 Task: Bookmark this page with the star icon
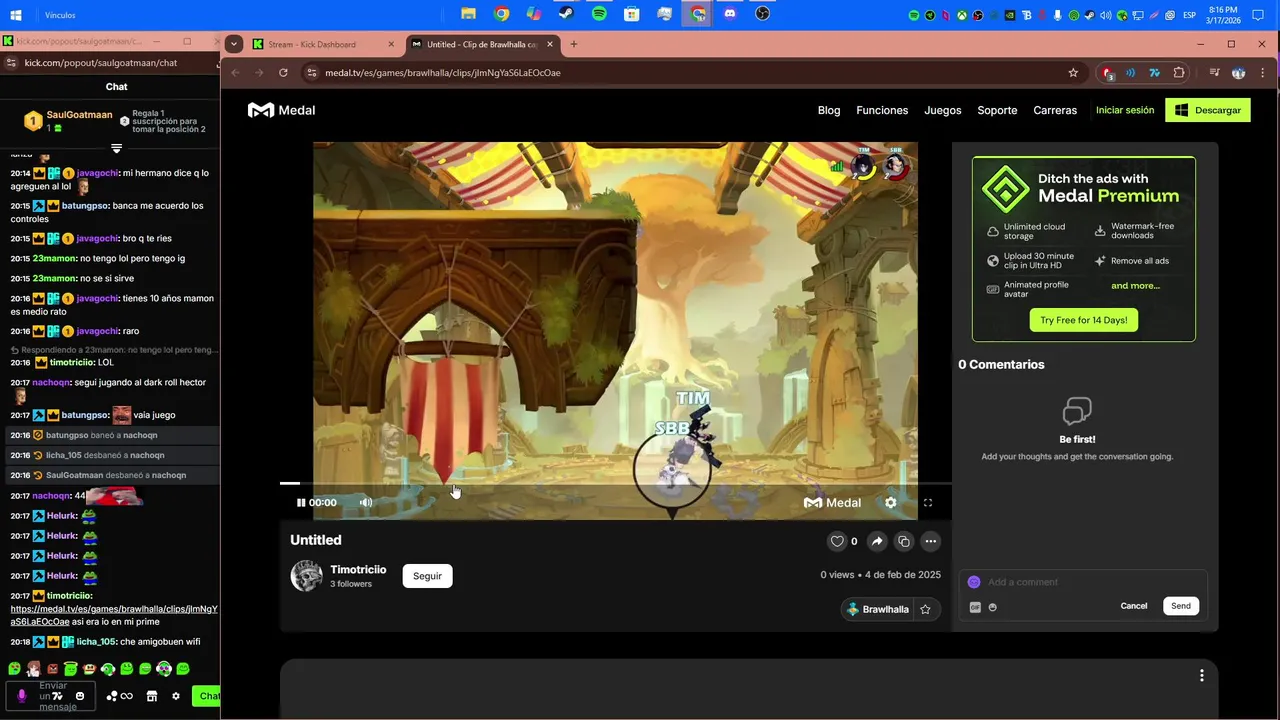(x=1073, y=73)
